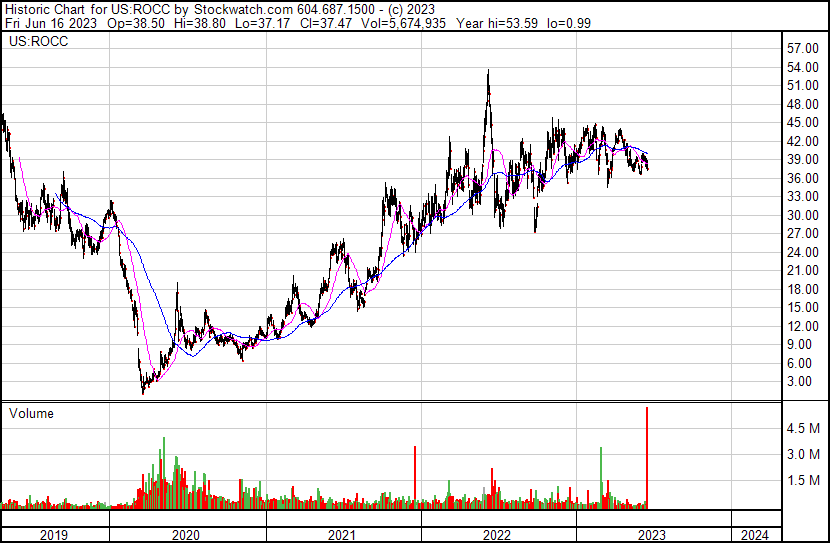830x543 pixels.
Task: Click the 2022 price peak near 54
Action: pos(488,72)
